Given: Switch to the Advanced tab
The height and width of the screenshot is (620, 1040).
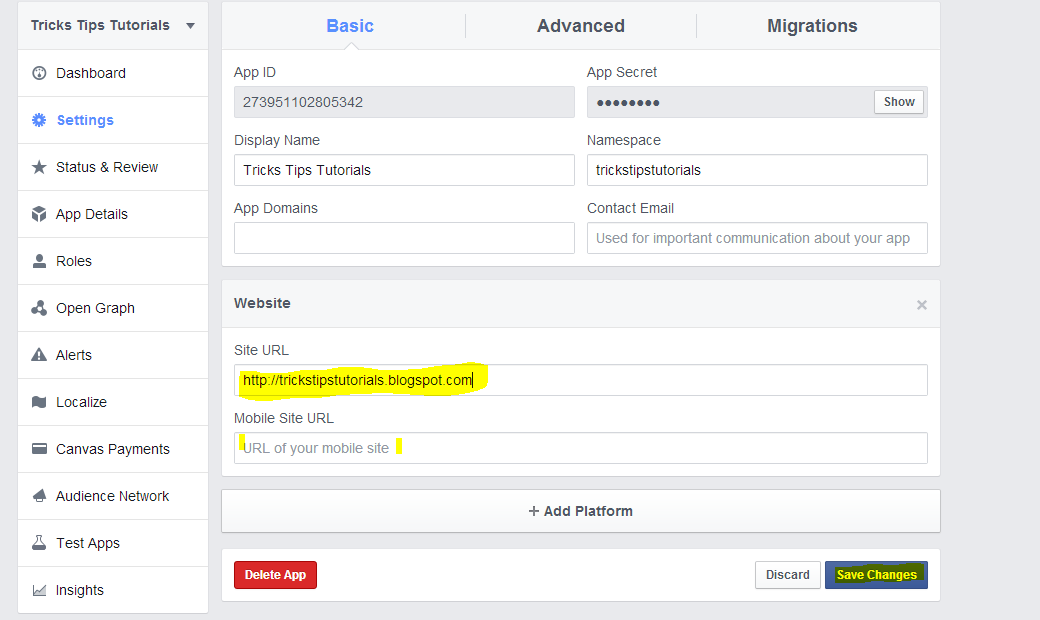Looking at the screenshot, I should tap(580, 26).
